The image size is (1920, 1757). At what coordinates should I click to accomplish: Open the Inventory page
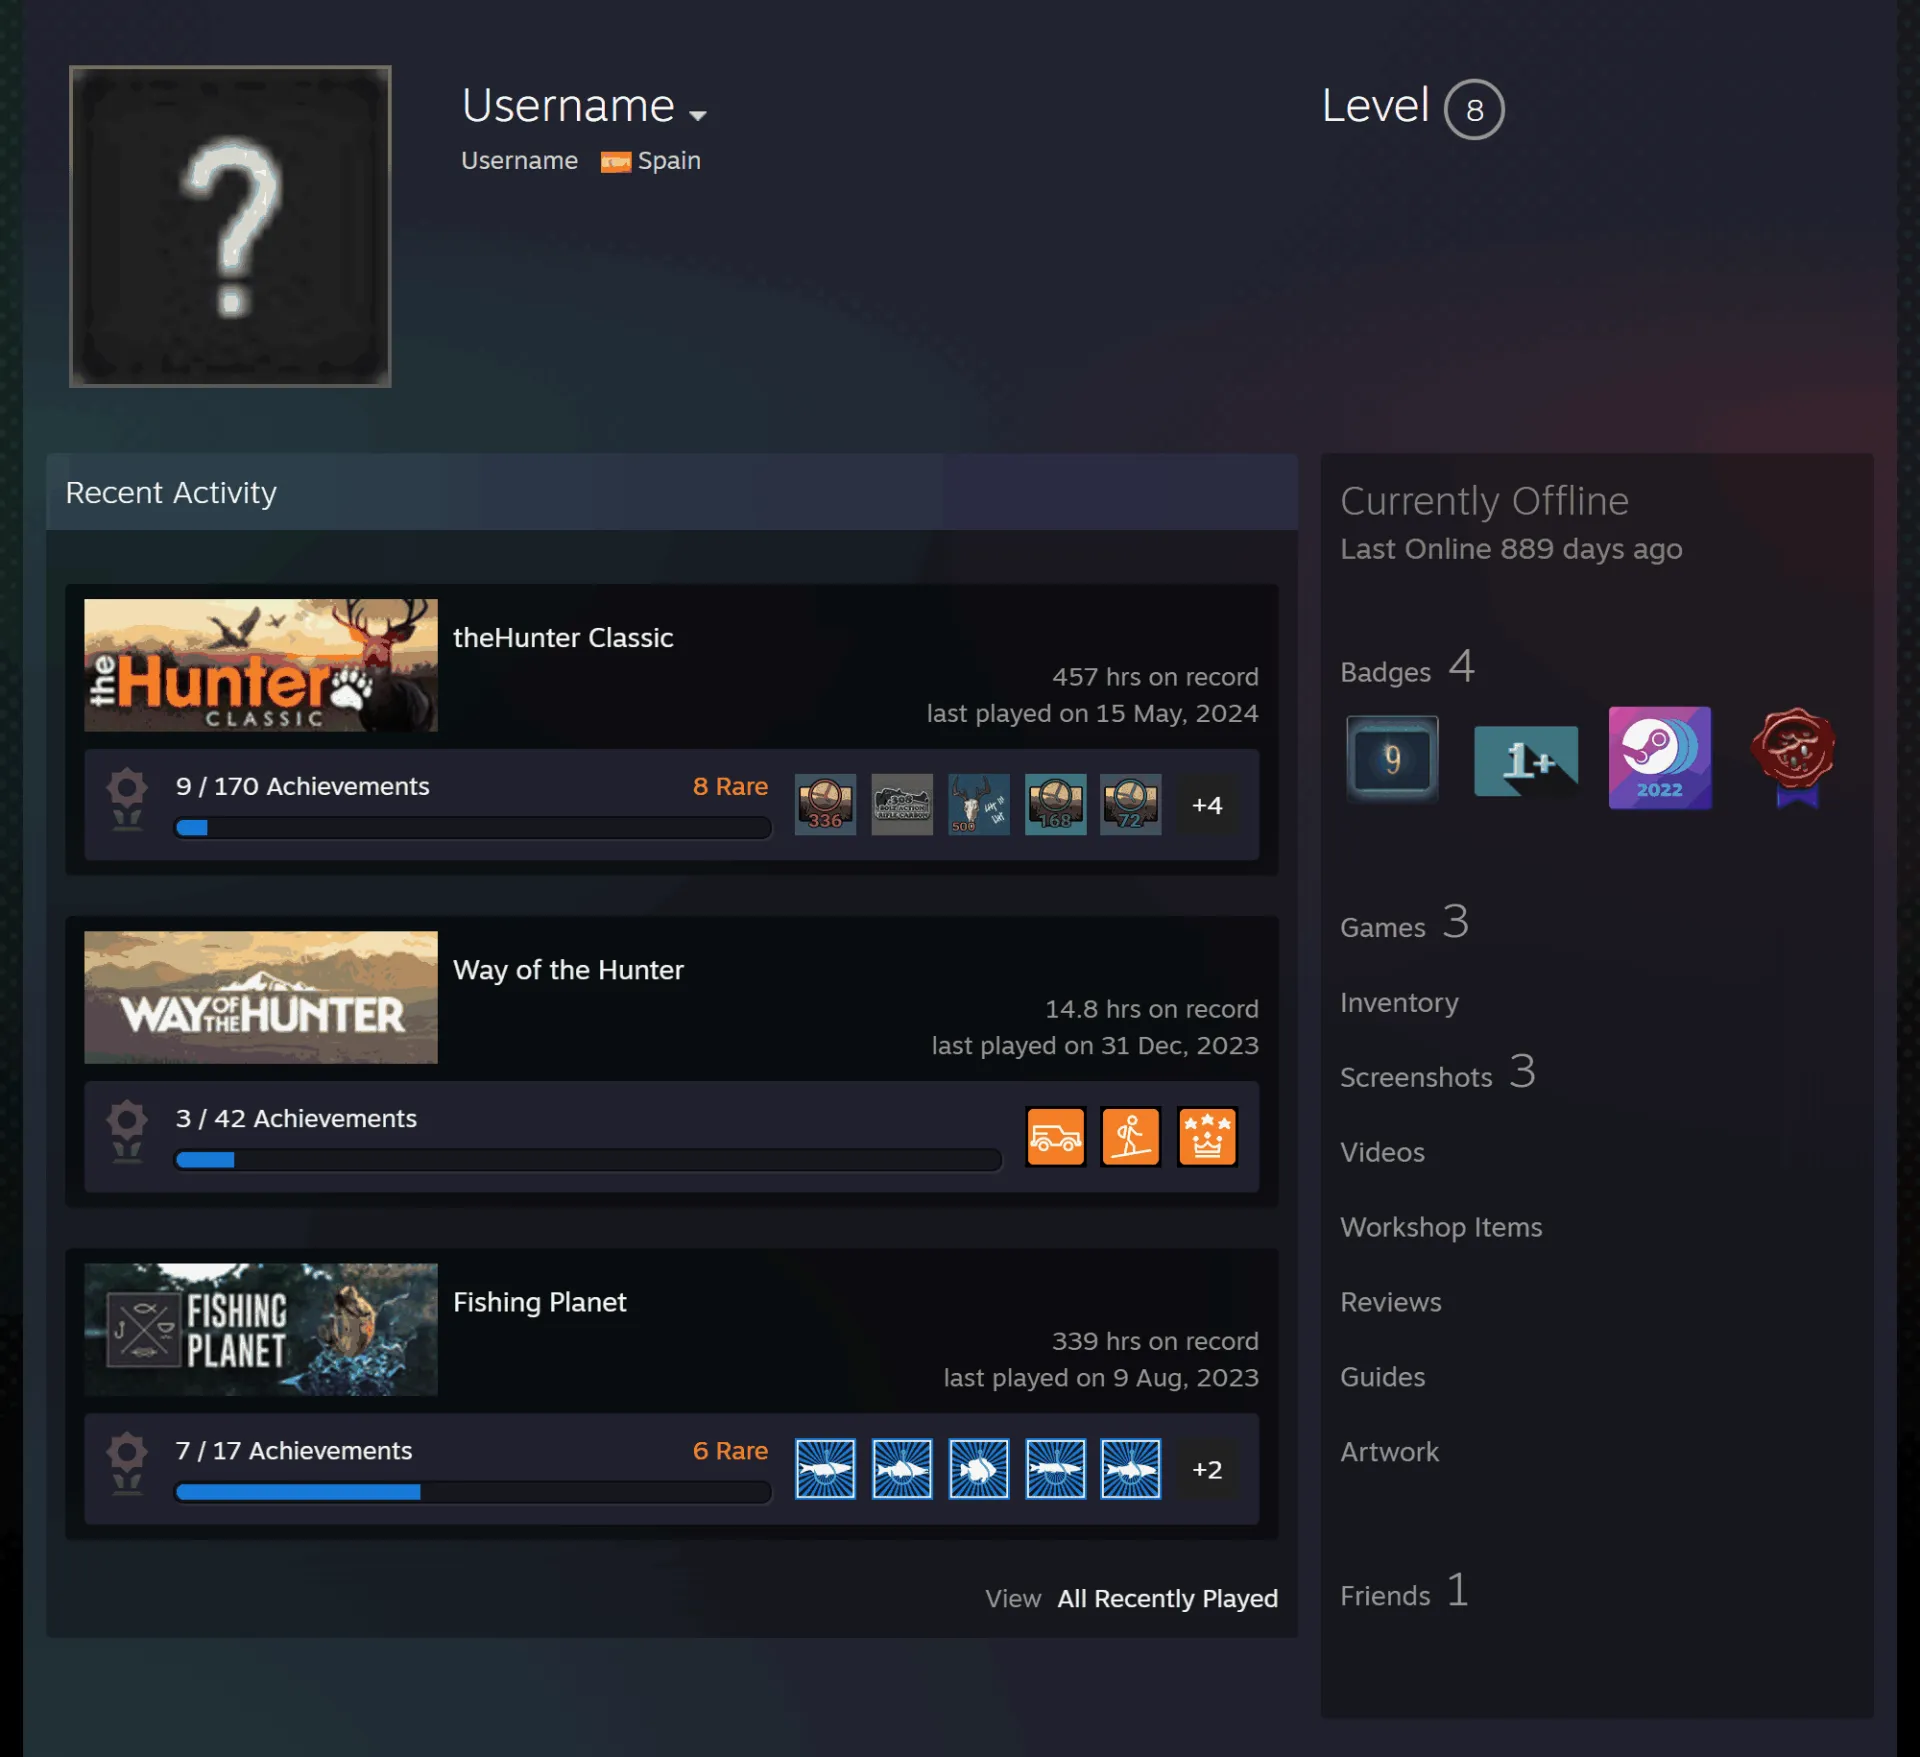click(x=1399, y=1002)
